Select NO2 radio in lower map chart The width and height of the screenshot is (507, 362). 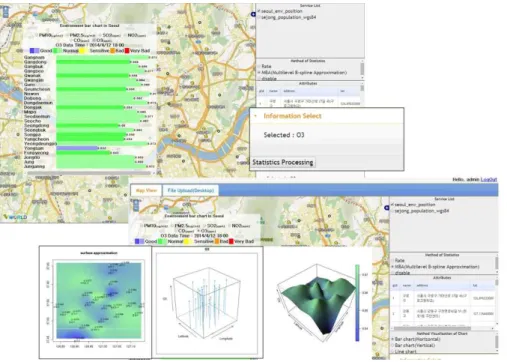tap(230, 226)
